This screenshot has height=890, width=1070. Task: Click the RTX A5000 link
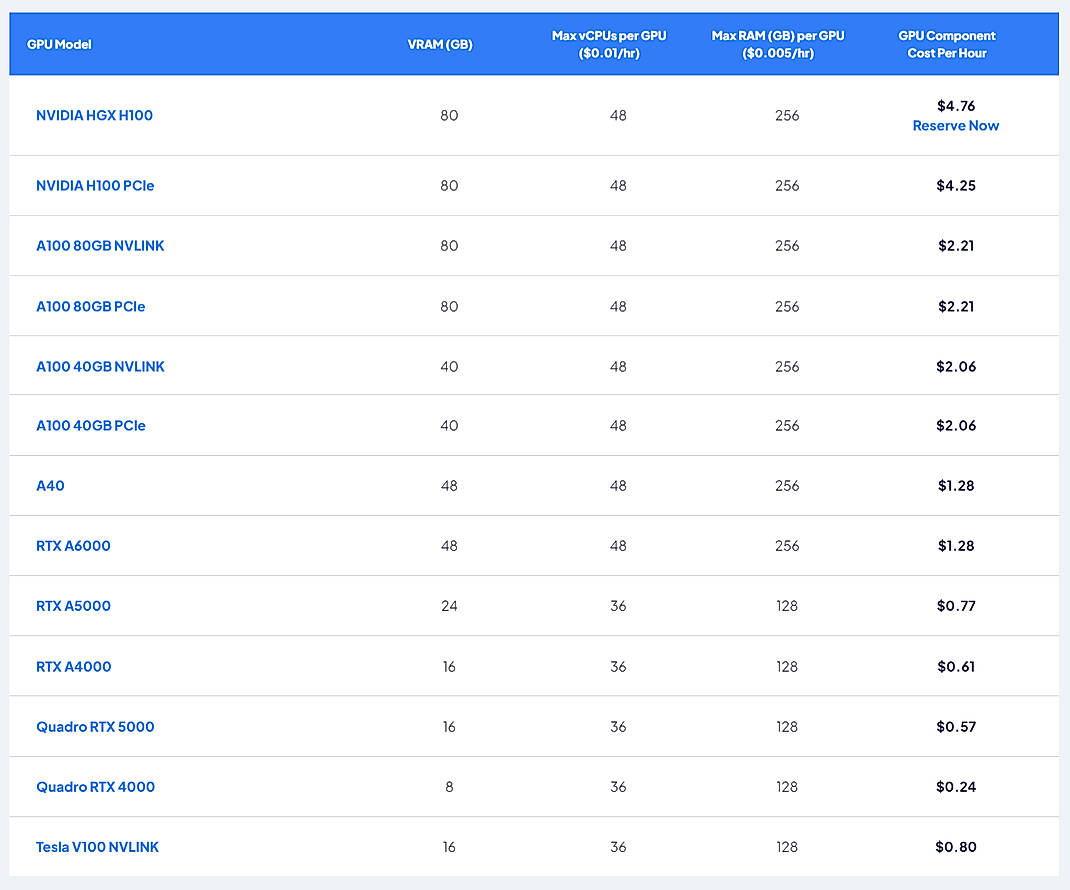coord(73,606)
